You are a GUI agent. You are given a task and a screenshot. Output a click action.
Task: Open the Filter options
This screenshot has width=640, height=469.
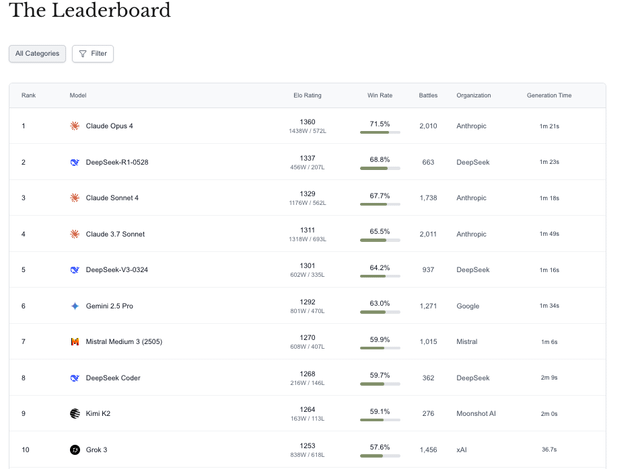click(x=93, y=53)
